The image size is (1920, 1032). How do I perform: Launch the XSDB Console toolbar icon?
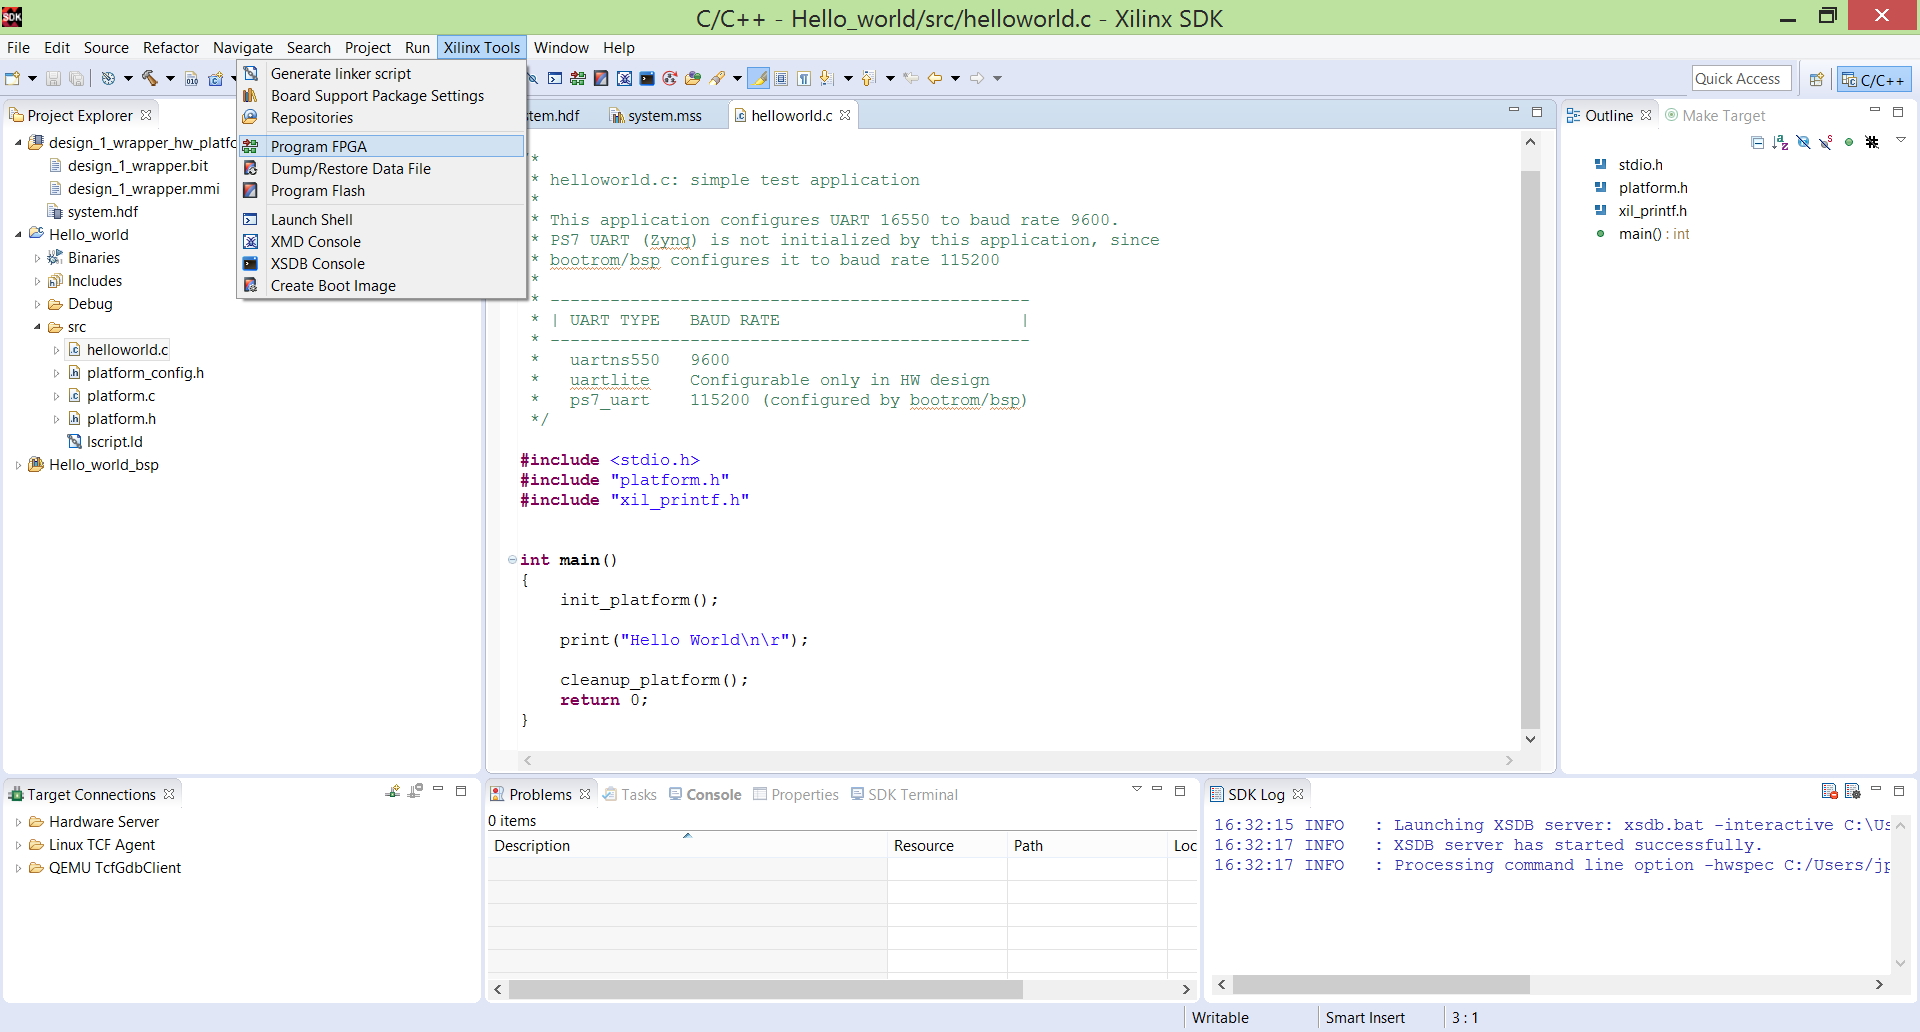pos(647,78)
